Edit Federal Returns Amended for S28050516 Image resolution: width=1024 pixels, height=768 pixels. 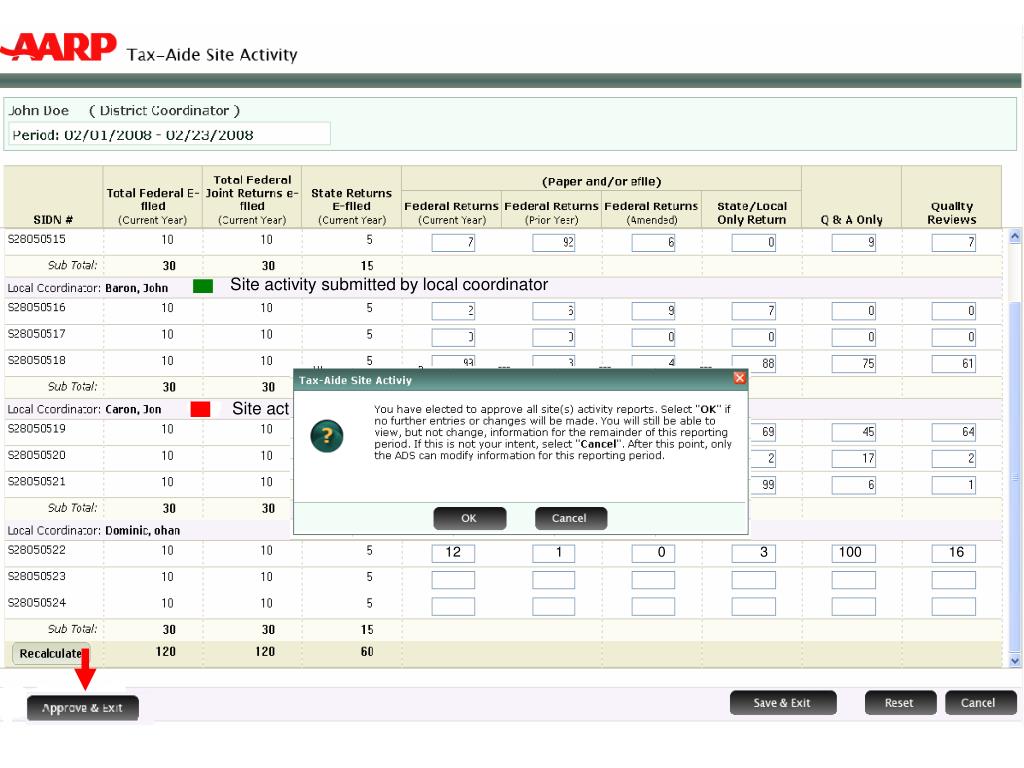coord(653,311)
